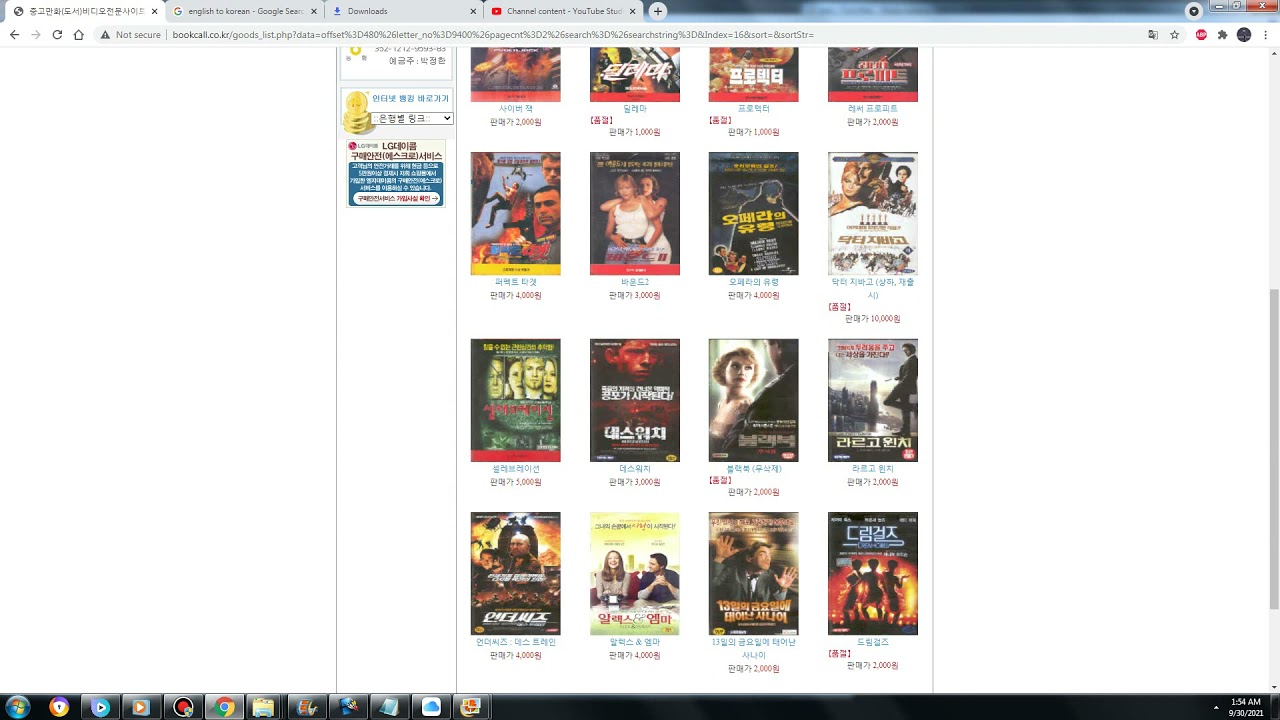This screenshot has height=720, width=1280.
Task: Open the 라르고 윈치 title link
Action: click(x=872, y=468)
